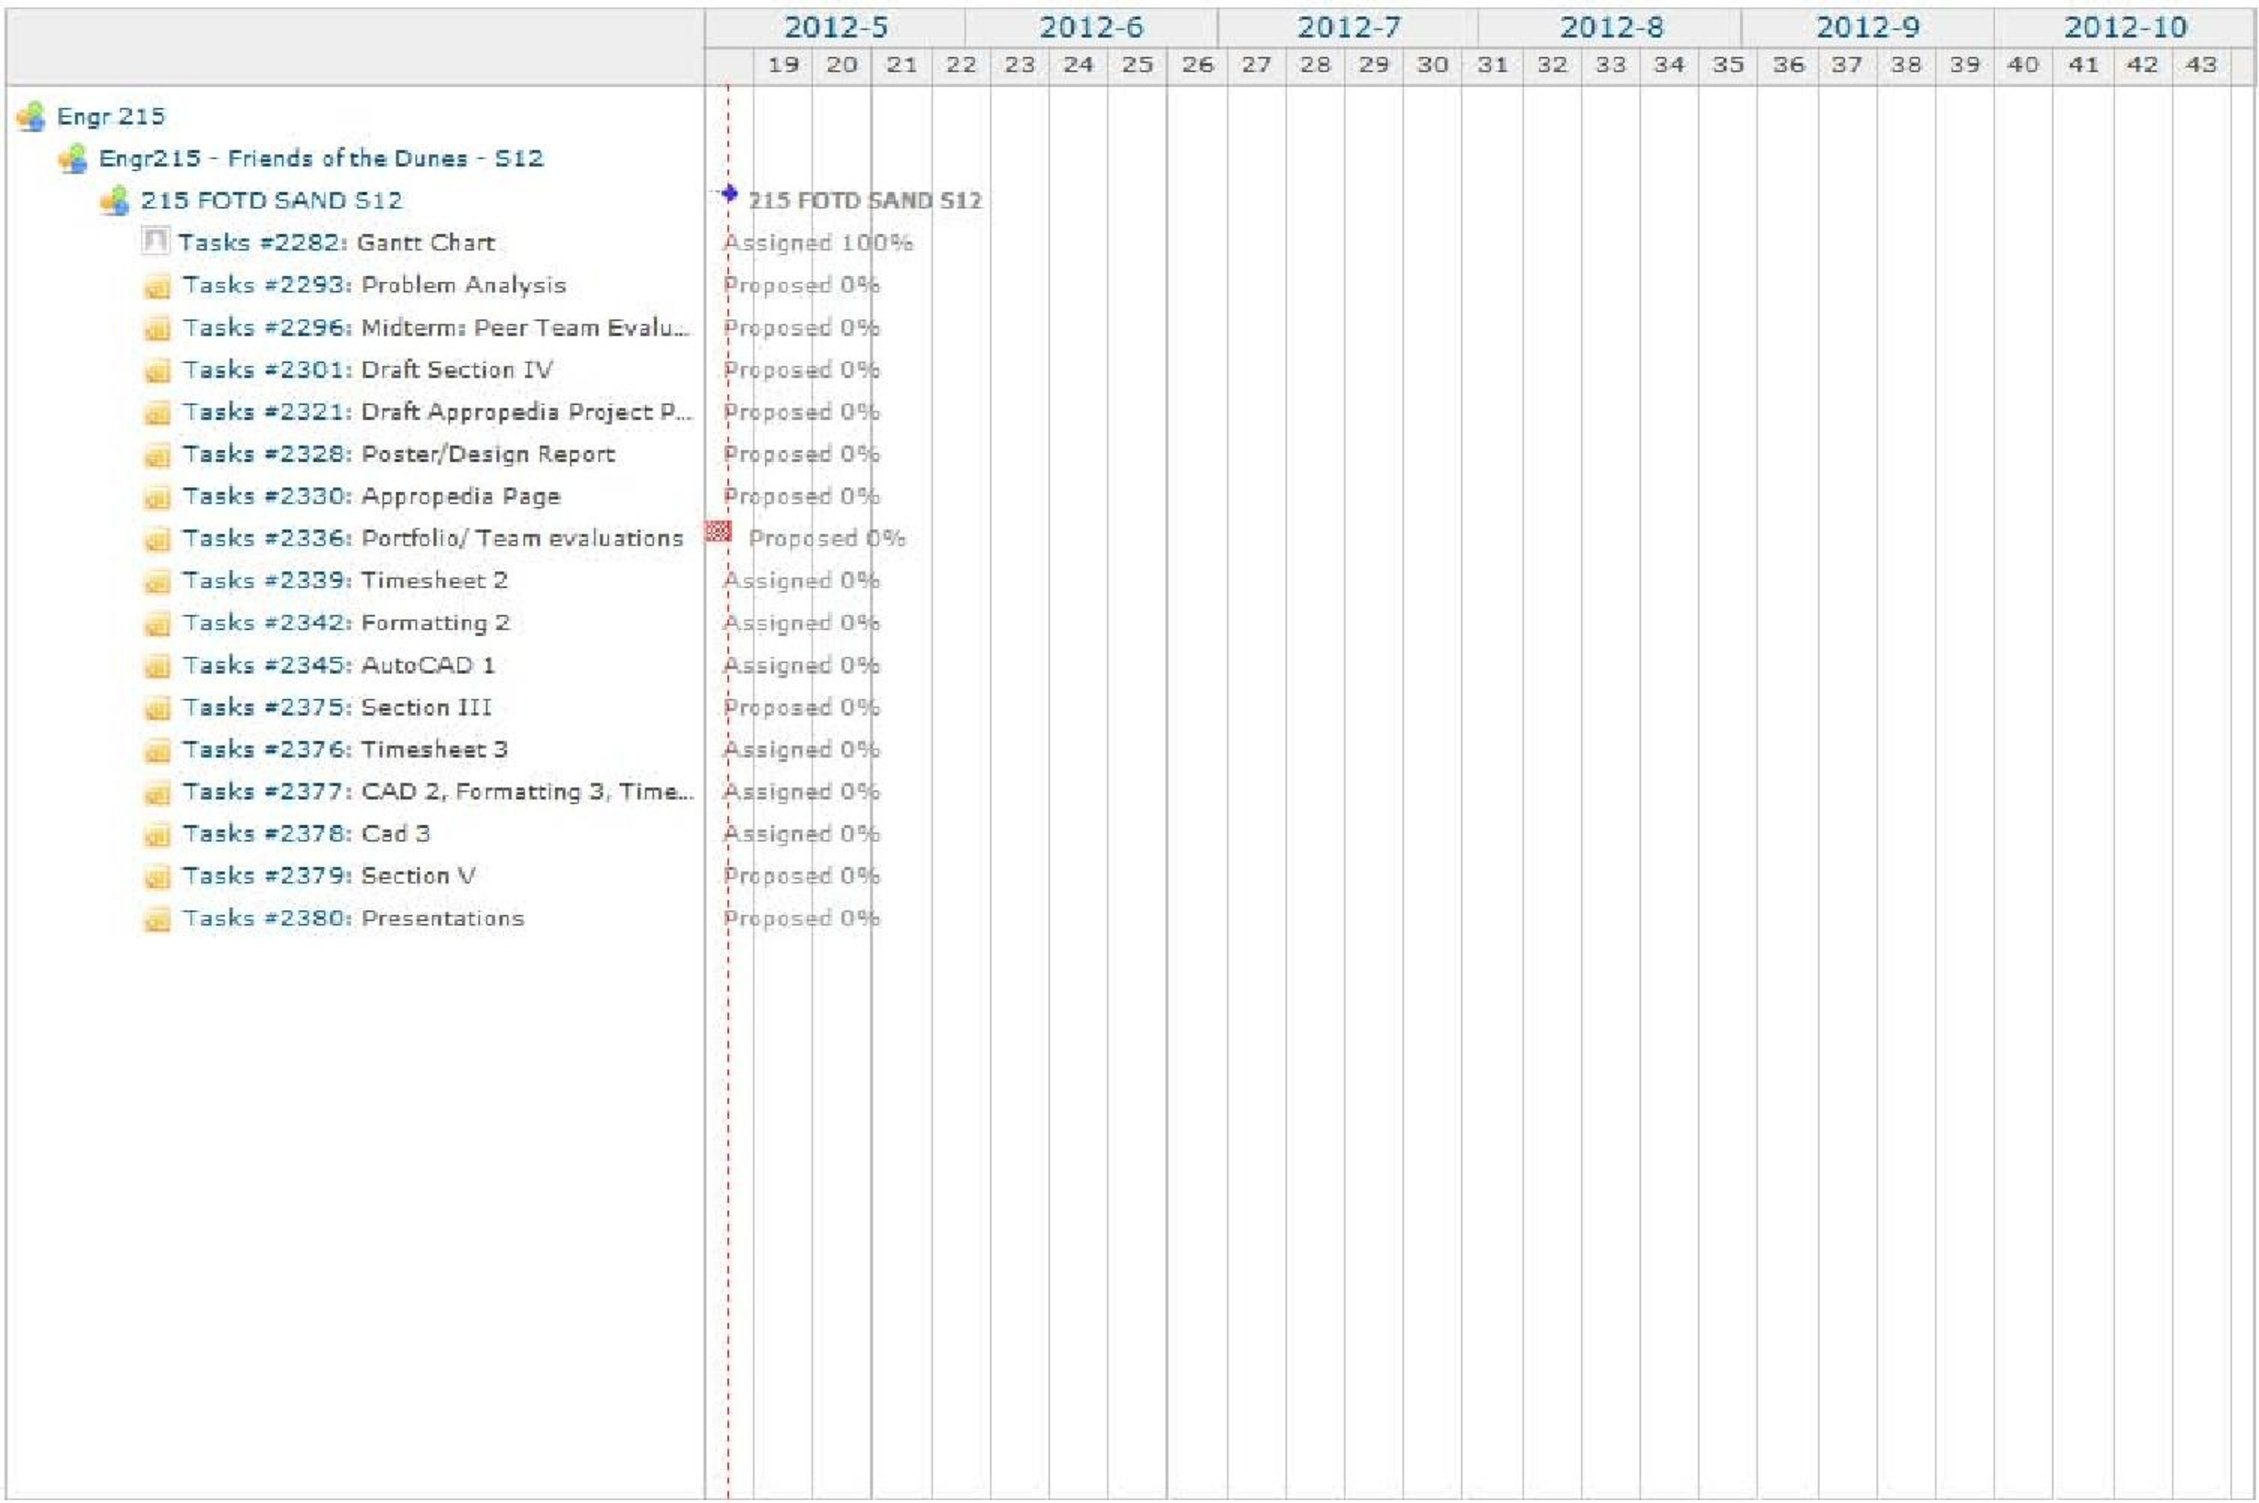Click the Friends of the Dunes project icon
Screen dimensions: 2259x1503
tap(73, 159)
